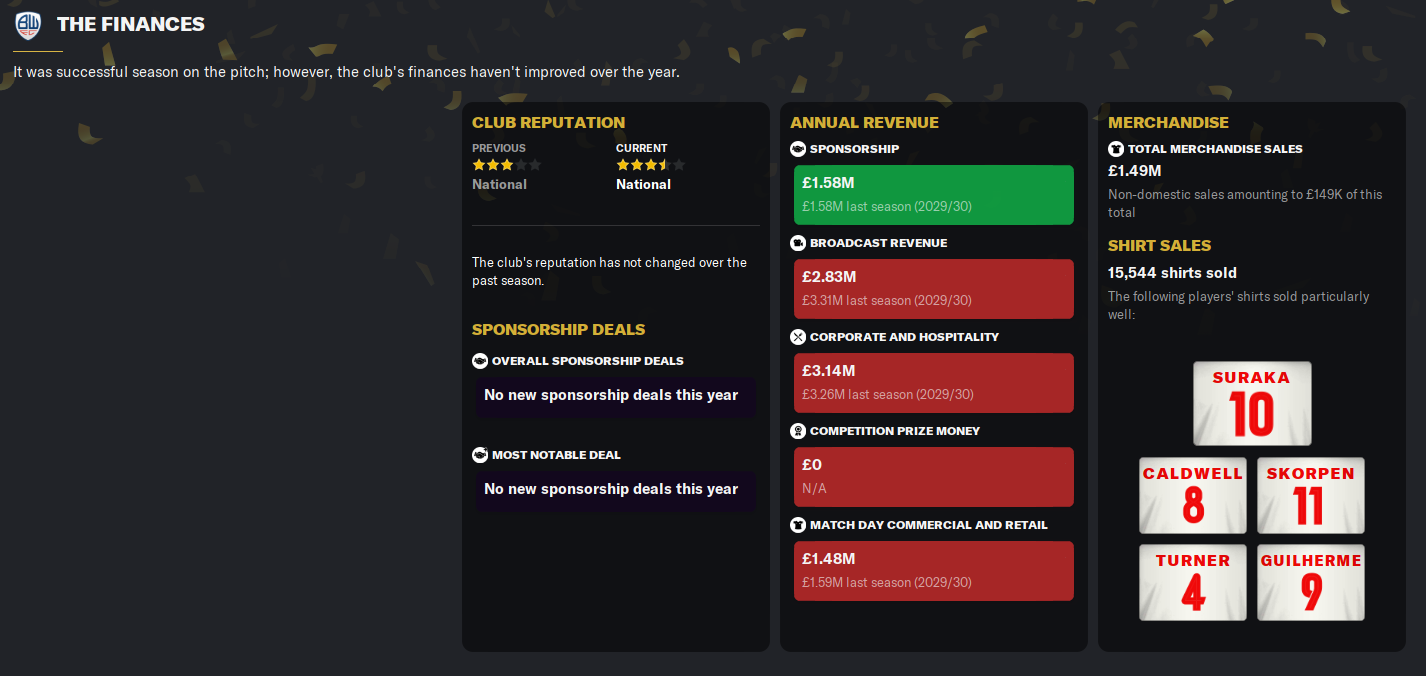This screenshot has width=1426, height=676.
Task: Click the Caldwell number 8 shirt
Action: (1193, 495)
